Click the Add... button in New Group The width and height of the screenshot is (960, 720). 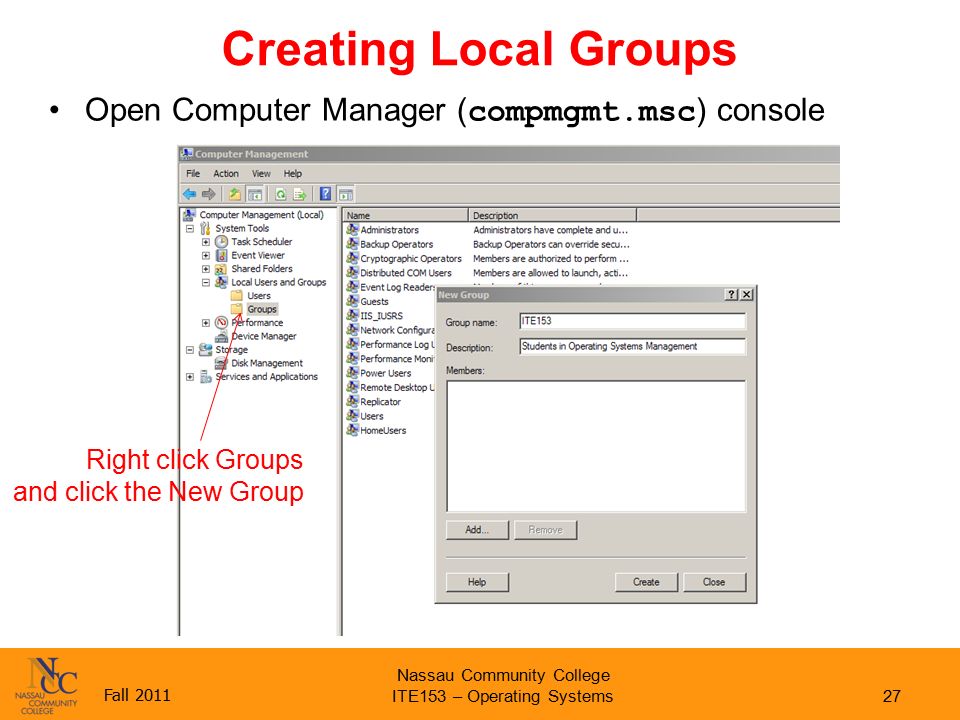tap(478, 530)
